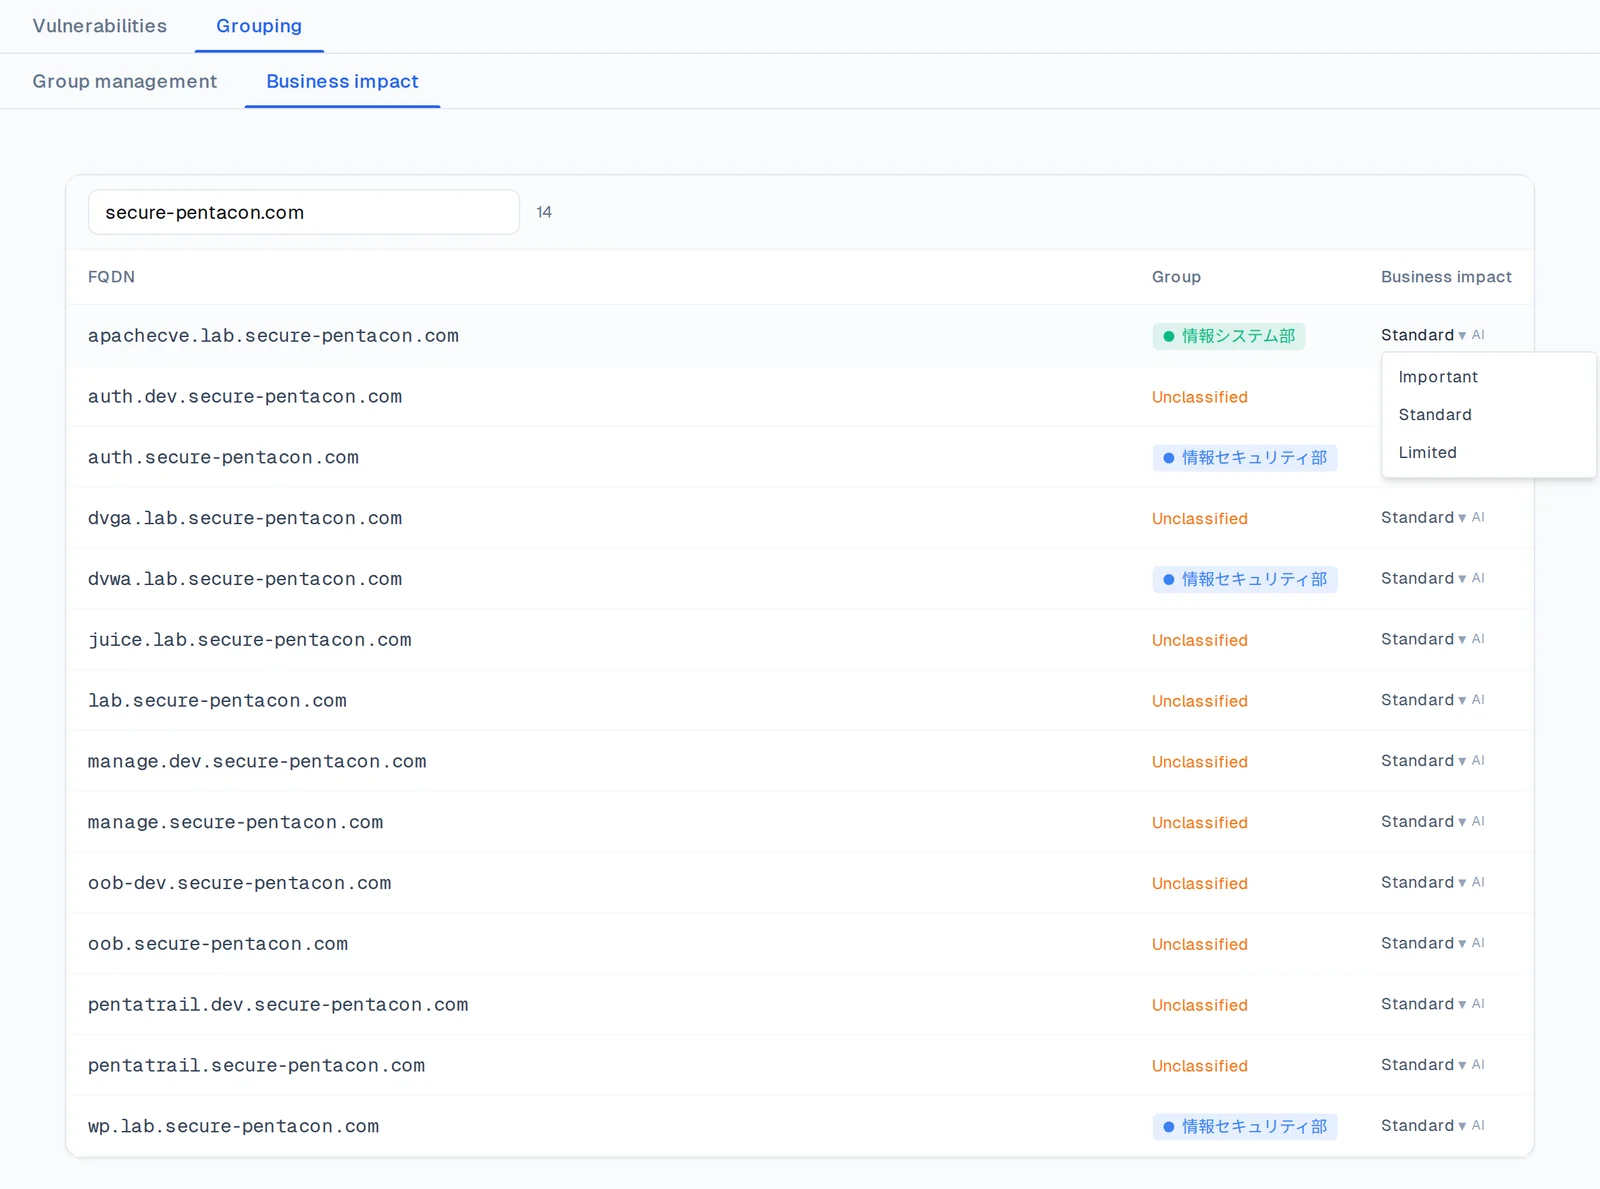Click the juice.lab.secure-pentacon.com FQDN
This screenshot has width=1600, height=1189.
point(250,640)
